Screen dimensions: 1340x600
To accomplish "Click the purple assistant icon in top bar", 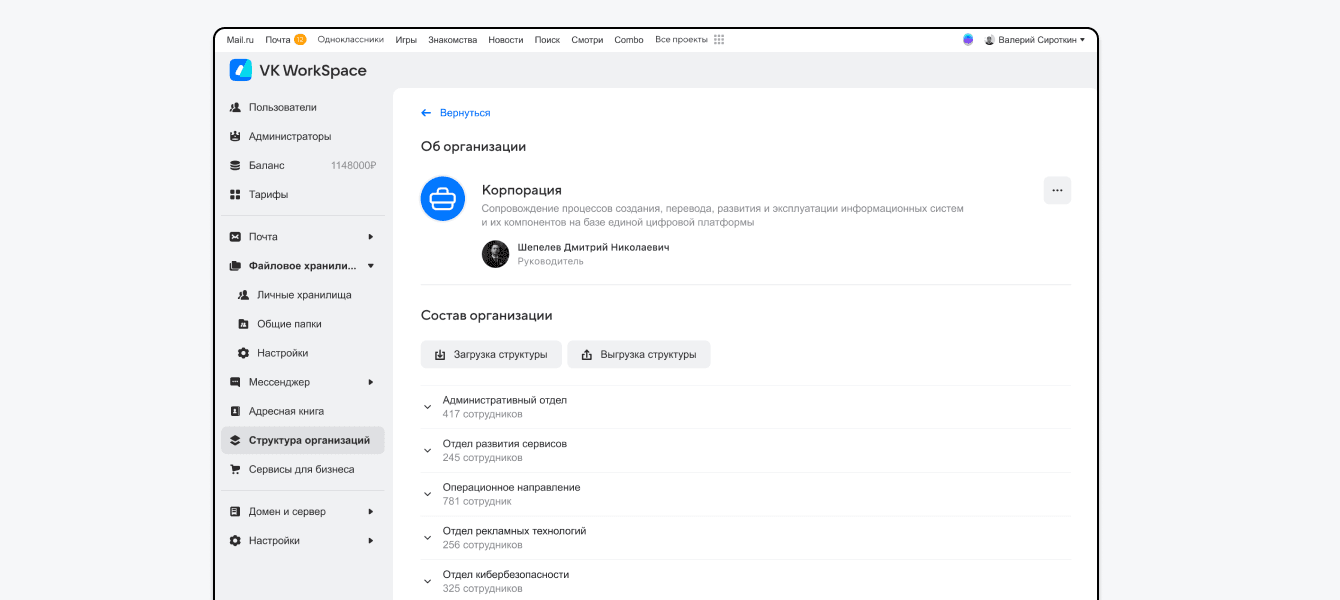I will click(x=968, y=40).
